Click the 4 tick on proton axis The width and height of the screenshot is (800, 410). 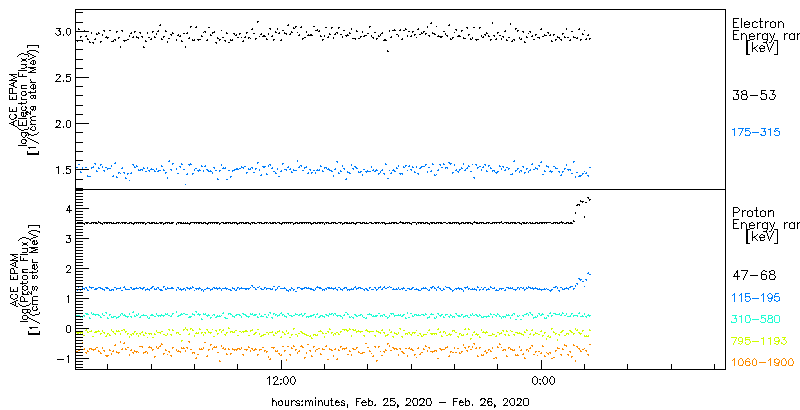[x=66, y=209]
